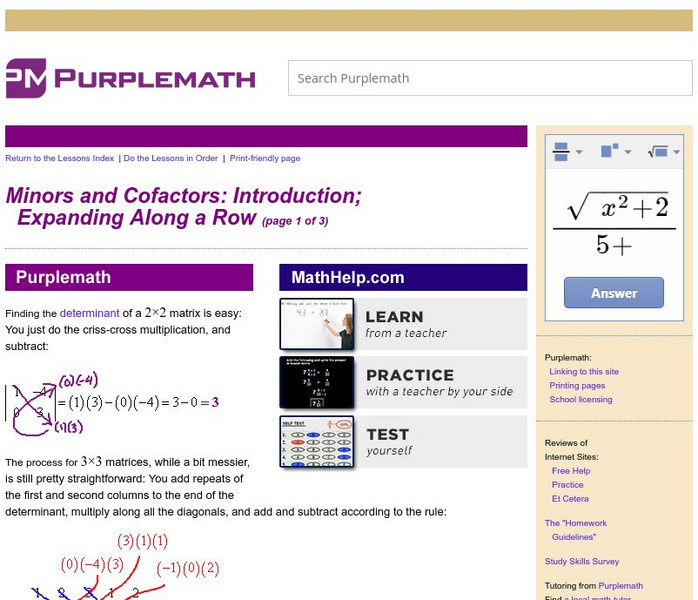
Task: Open Linking to this site link
Action: pos(584,372)
